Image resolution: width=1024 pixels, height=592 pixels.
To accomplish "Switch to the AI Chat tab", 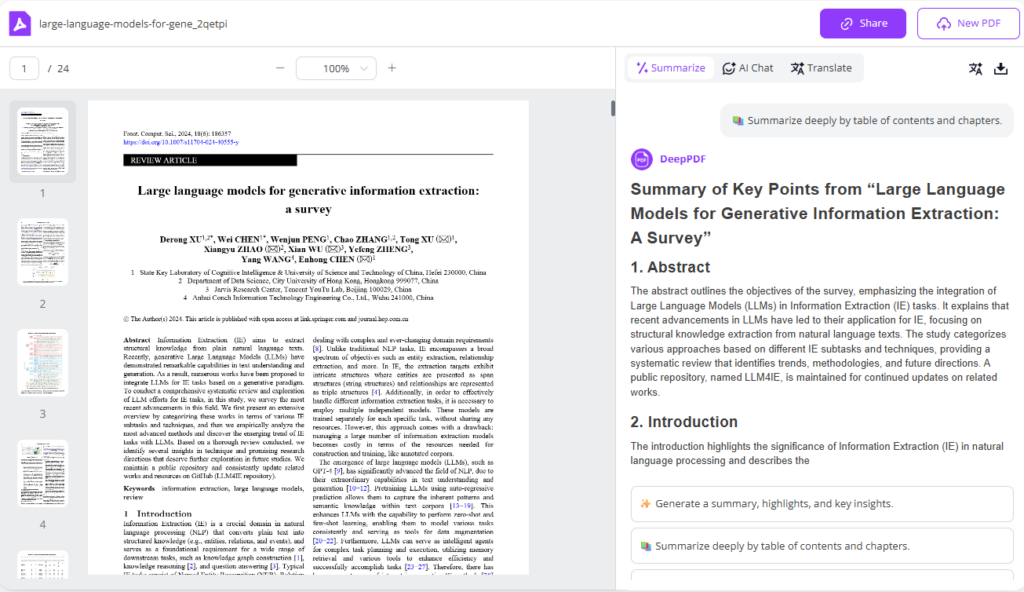I will click(747, 68).
